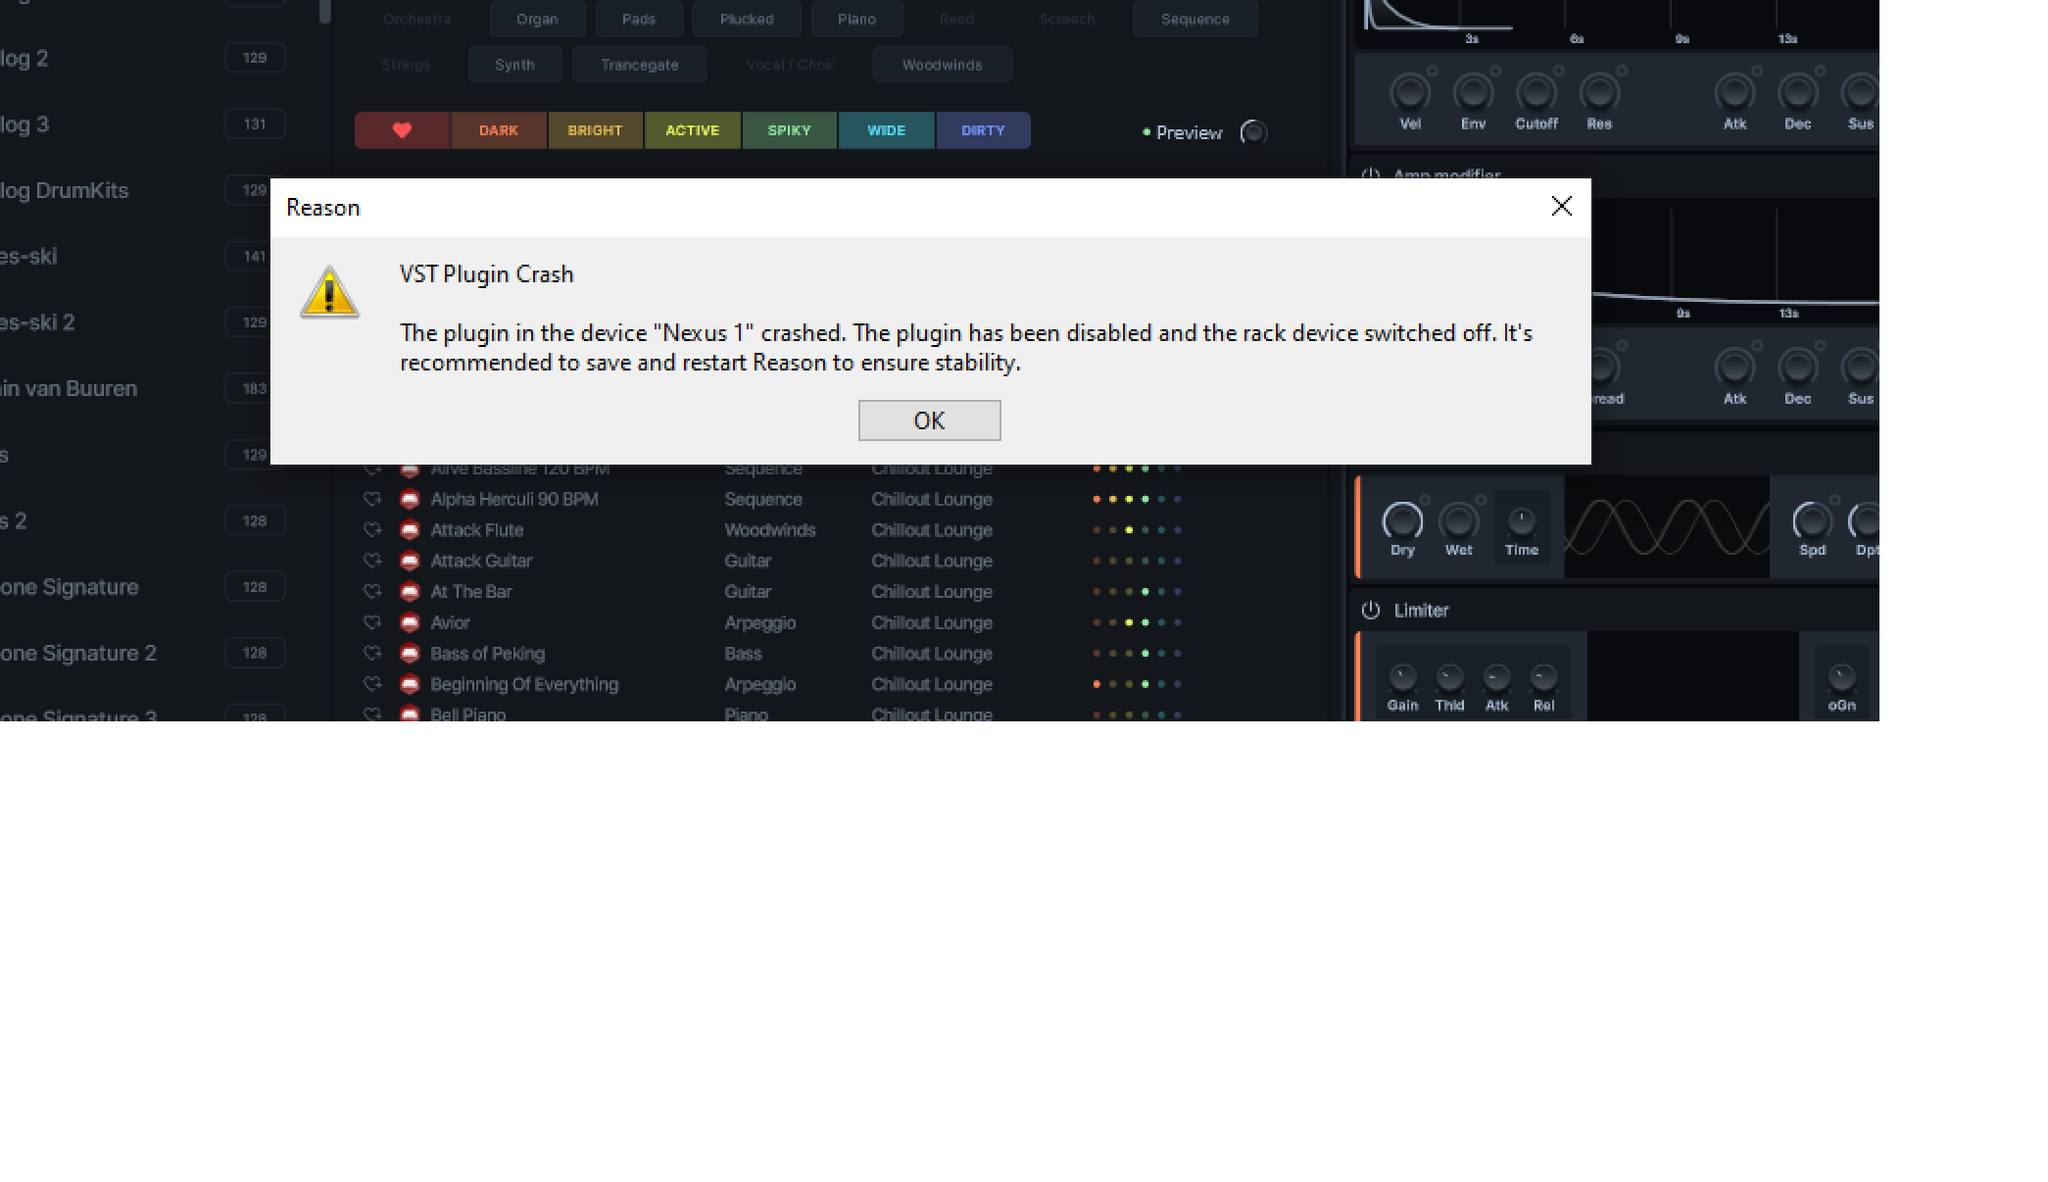The width and height of the screenshot is (2048, 1182).
Task: Click the Res knob
Action: click(x=1598, y=93)
